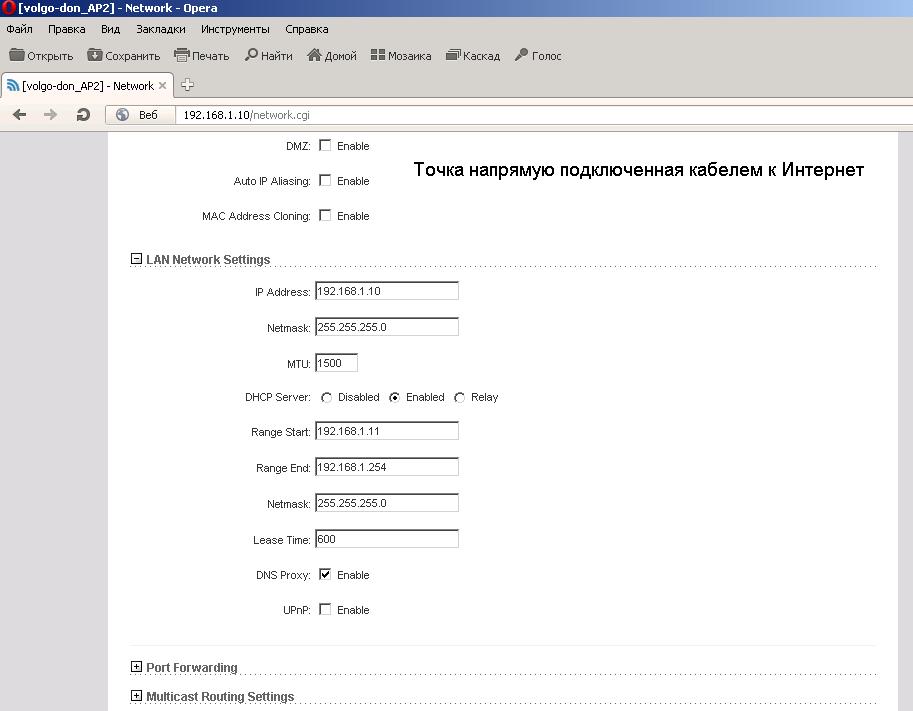The width and height of the screenshot is (913, 711).
Task: Click the Print toolbar icon
Action: tap(181, 56)
